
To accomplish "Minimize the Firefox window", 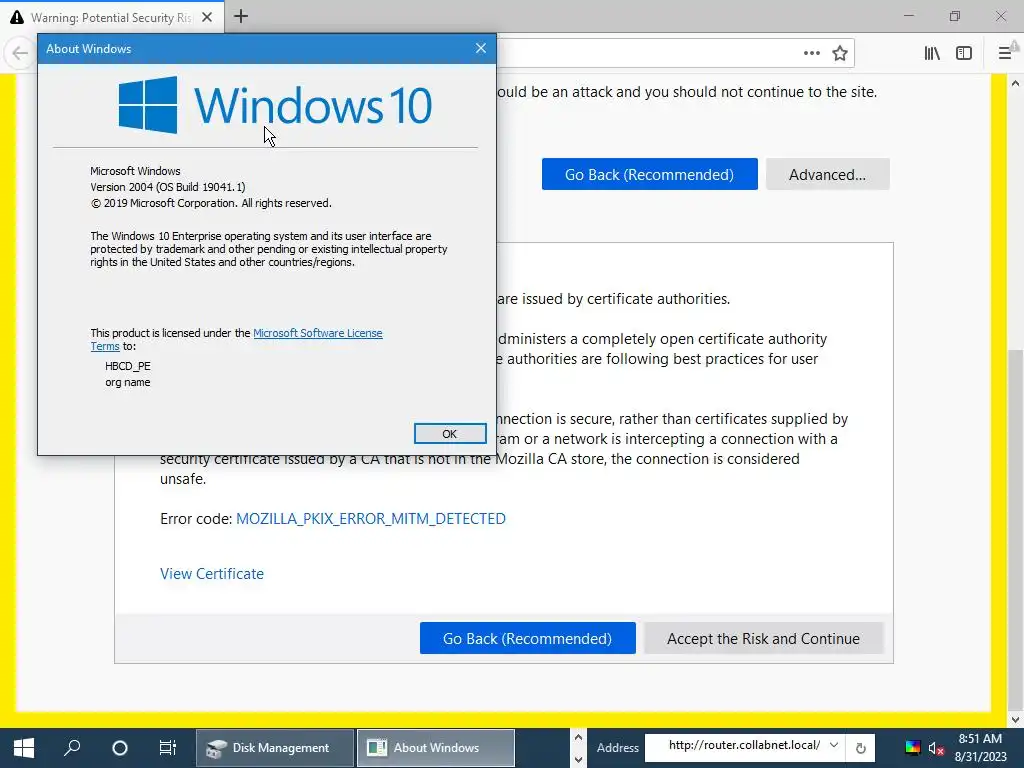I will coord(908,16).
